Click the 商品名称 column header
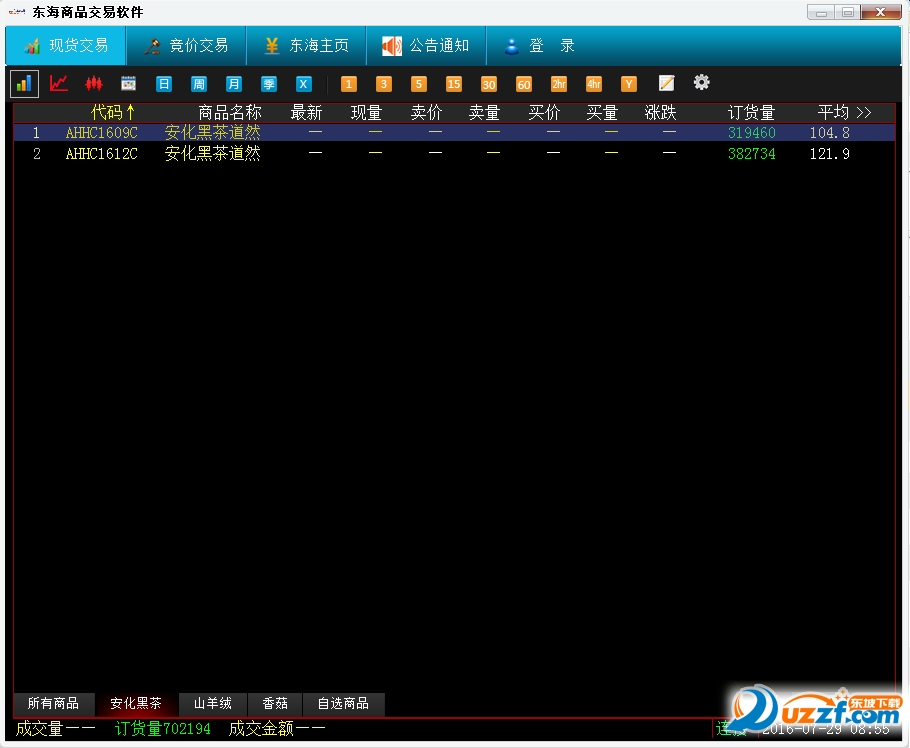Image resolution: width=910 pixels, height=748 pixels. [x=230, y=112]
